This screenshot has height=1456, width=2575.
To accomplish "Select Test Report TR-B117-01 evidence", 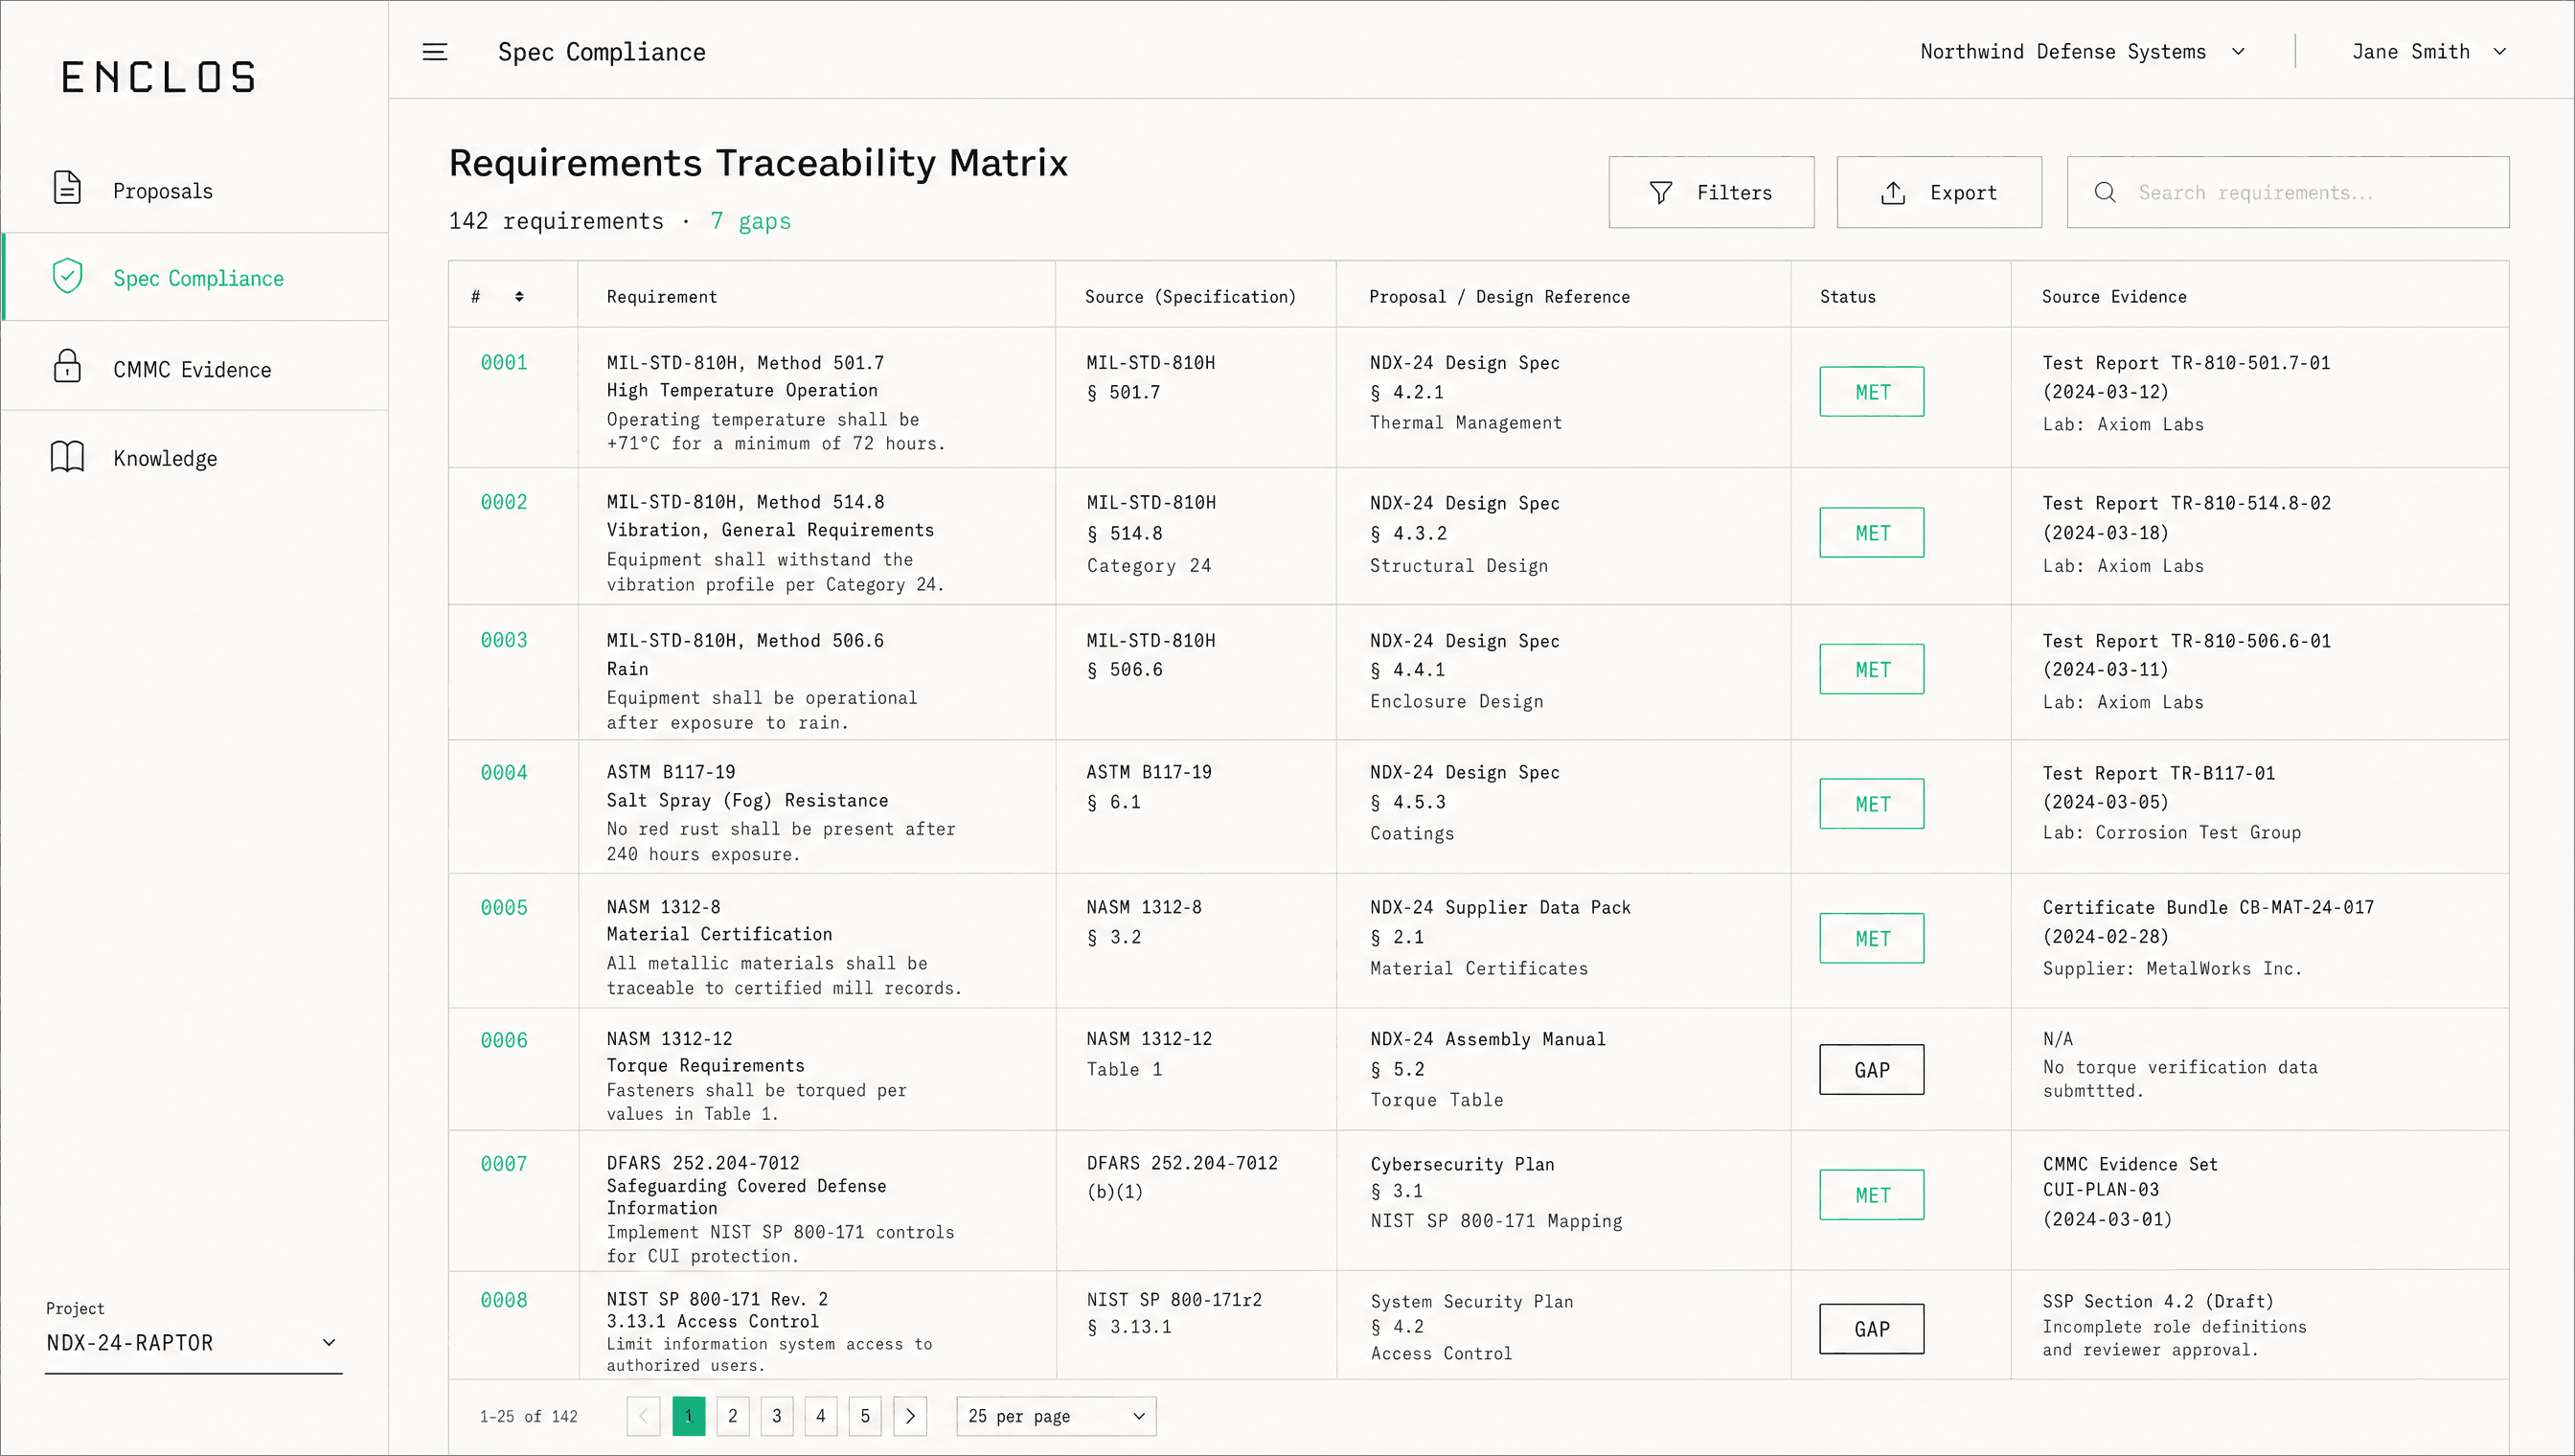I will pos(2158,773).
